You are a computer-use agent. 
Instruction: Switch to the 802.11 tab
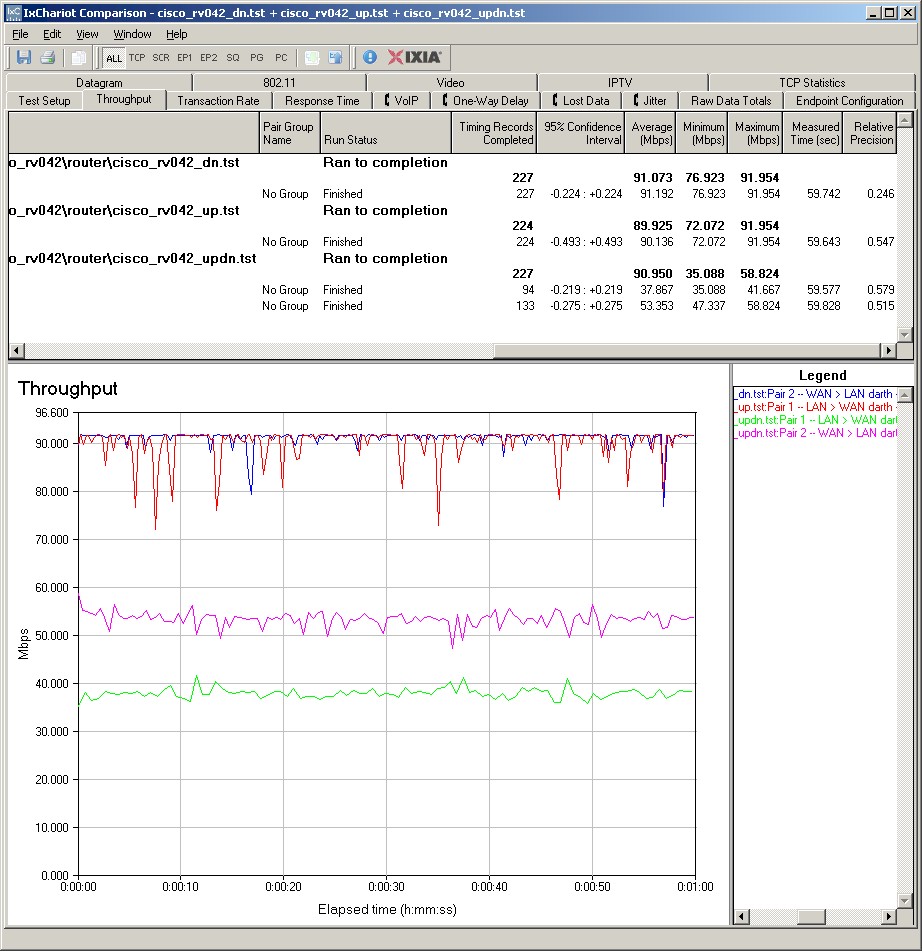point(279,82)
